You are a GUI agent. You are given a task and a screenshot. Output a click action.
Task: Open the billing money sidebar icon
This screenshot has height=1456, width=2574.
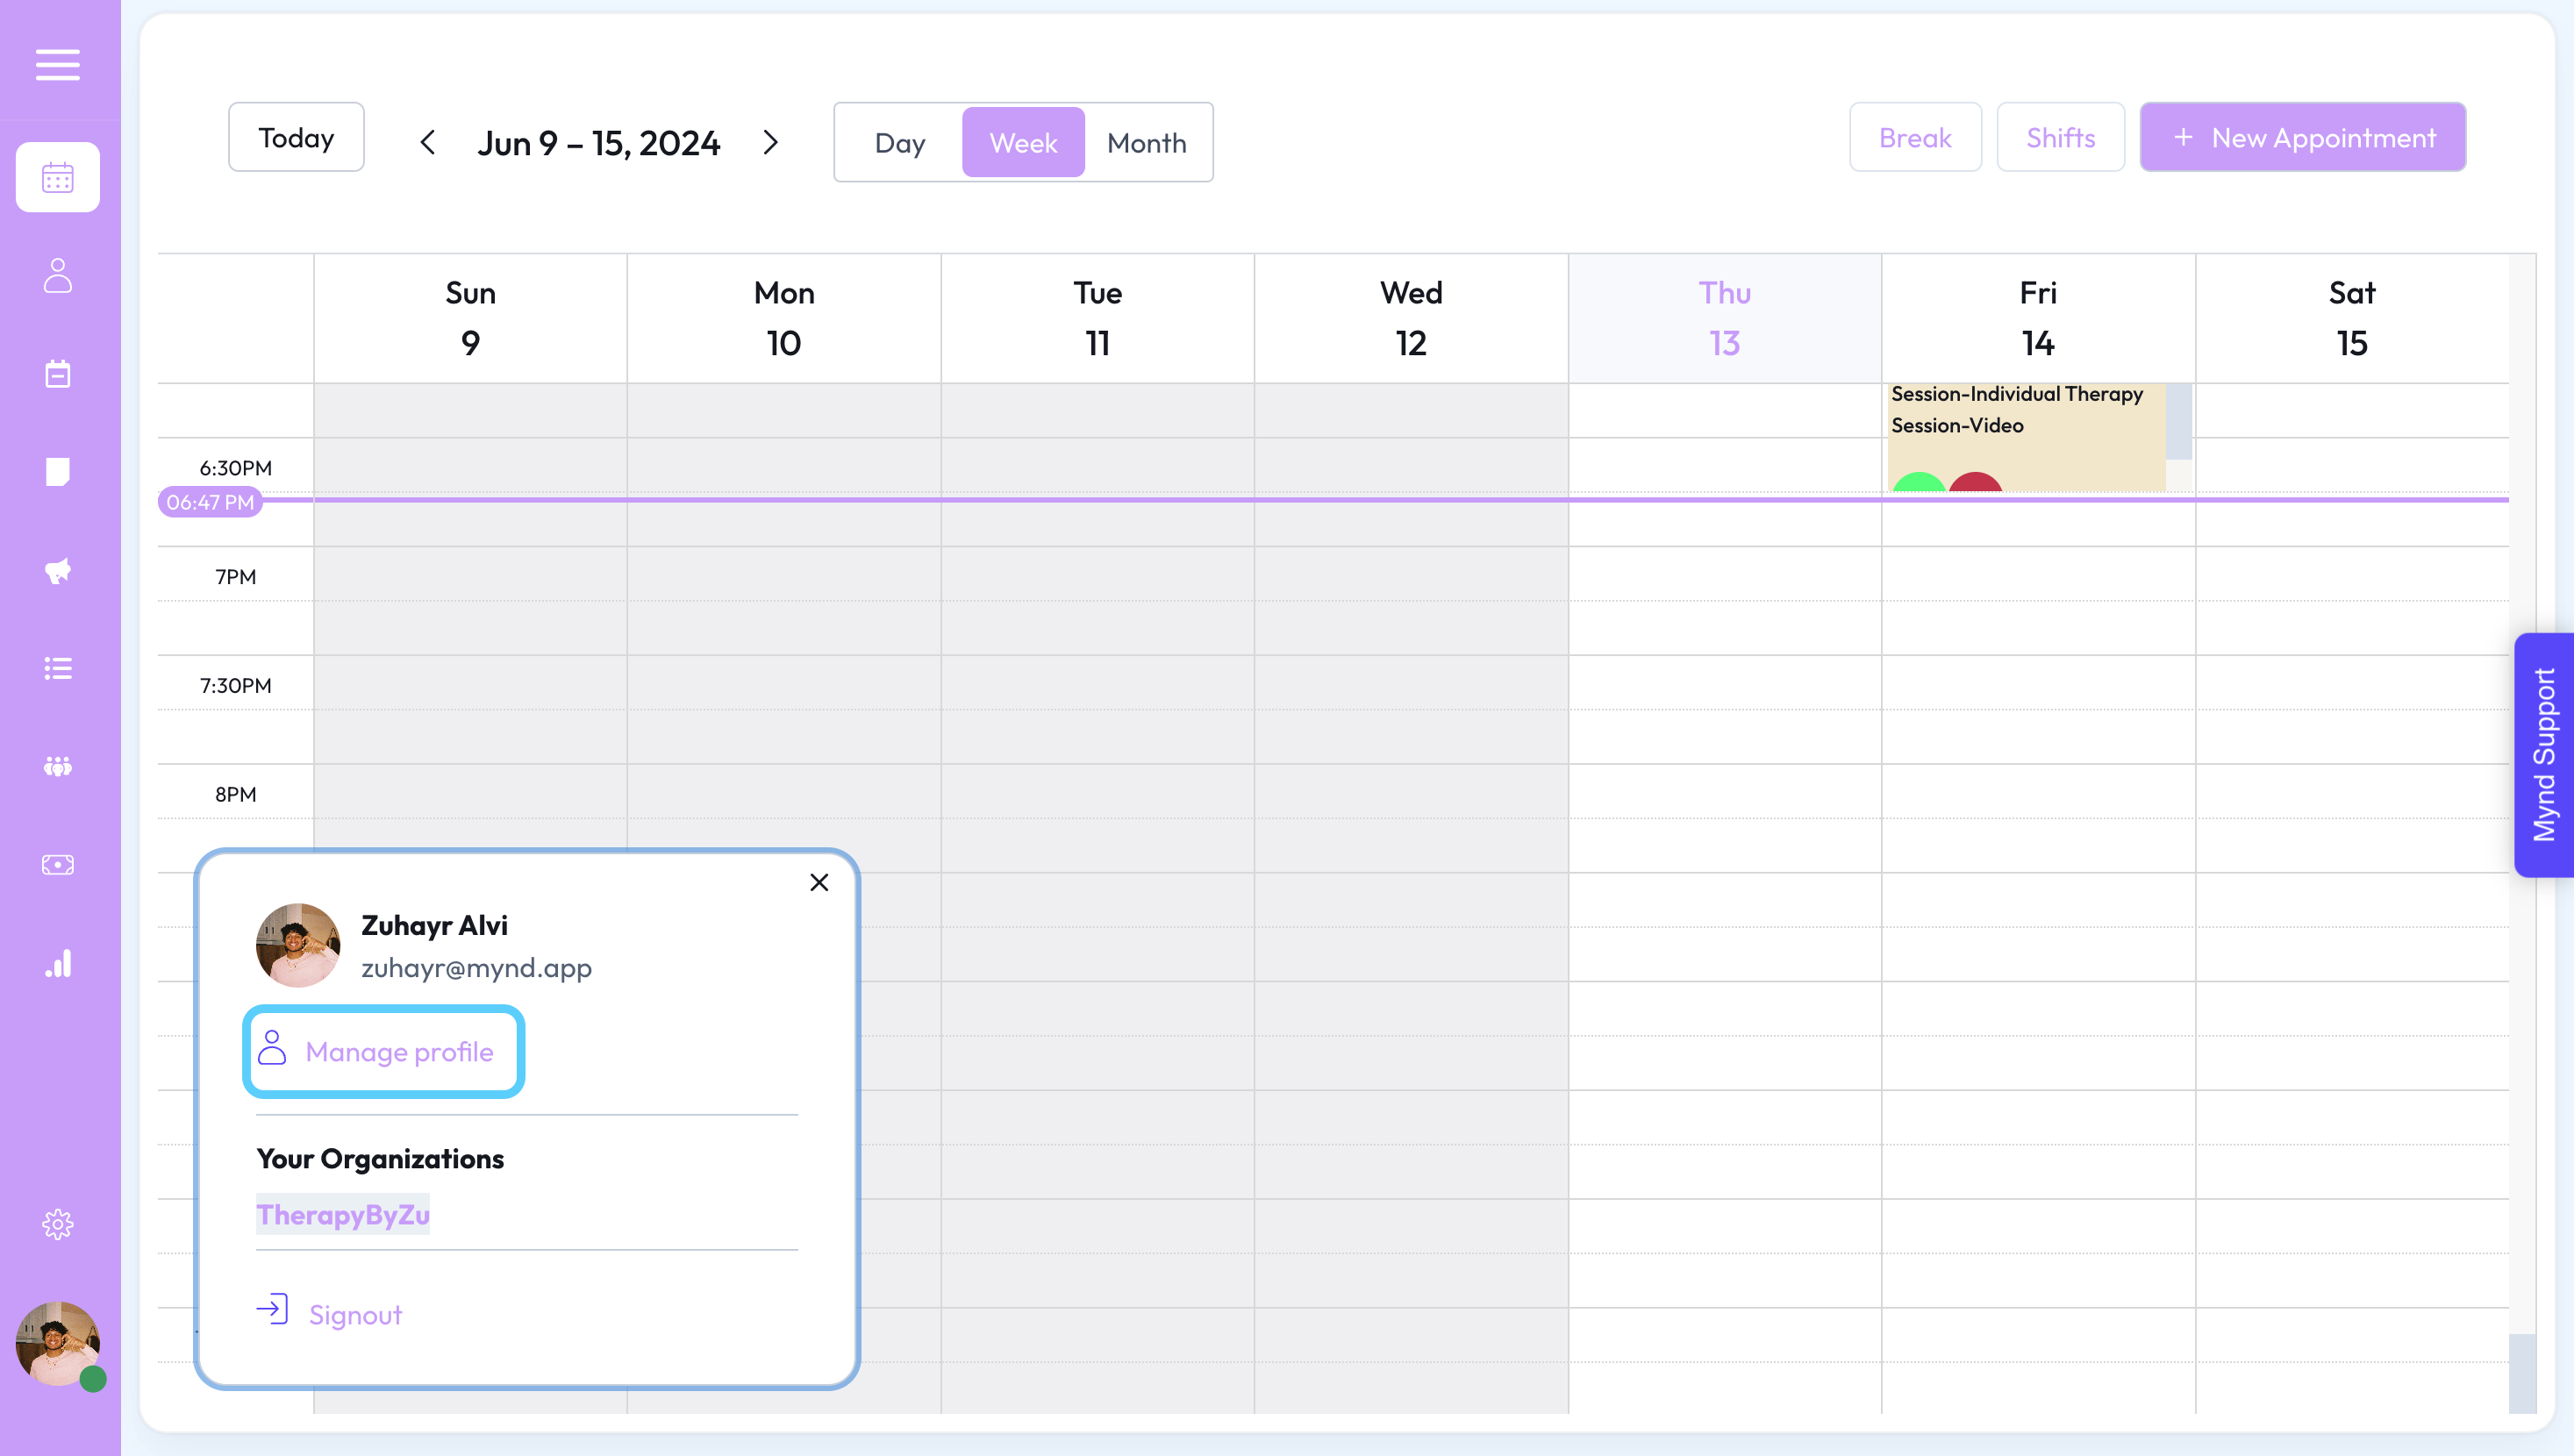tap(58, 864)
